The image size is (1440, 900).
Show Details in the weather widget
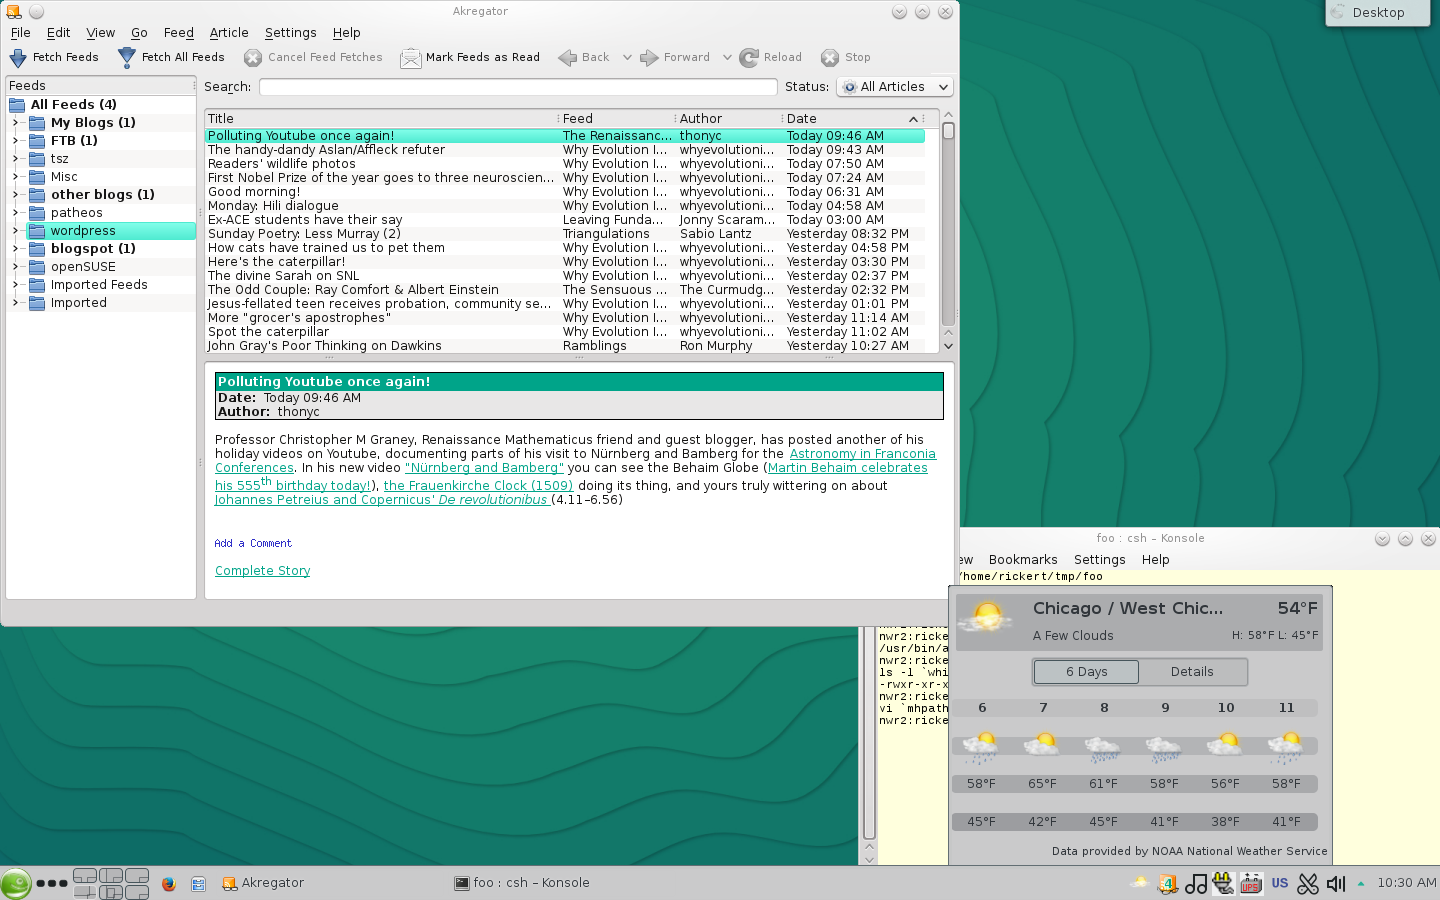[1193, 671]
